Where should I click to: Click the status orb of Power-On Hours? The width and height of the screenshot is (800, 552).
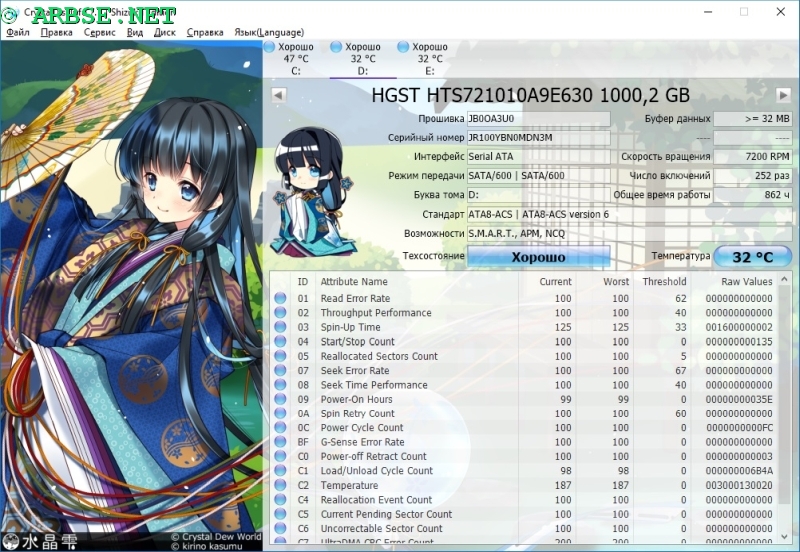point(280,399)
